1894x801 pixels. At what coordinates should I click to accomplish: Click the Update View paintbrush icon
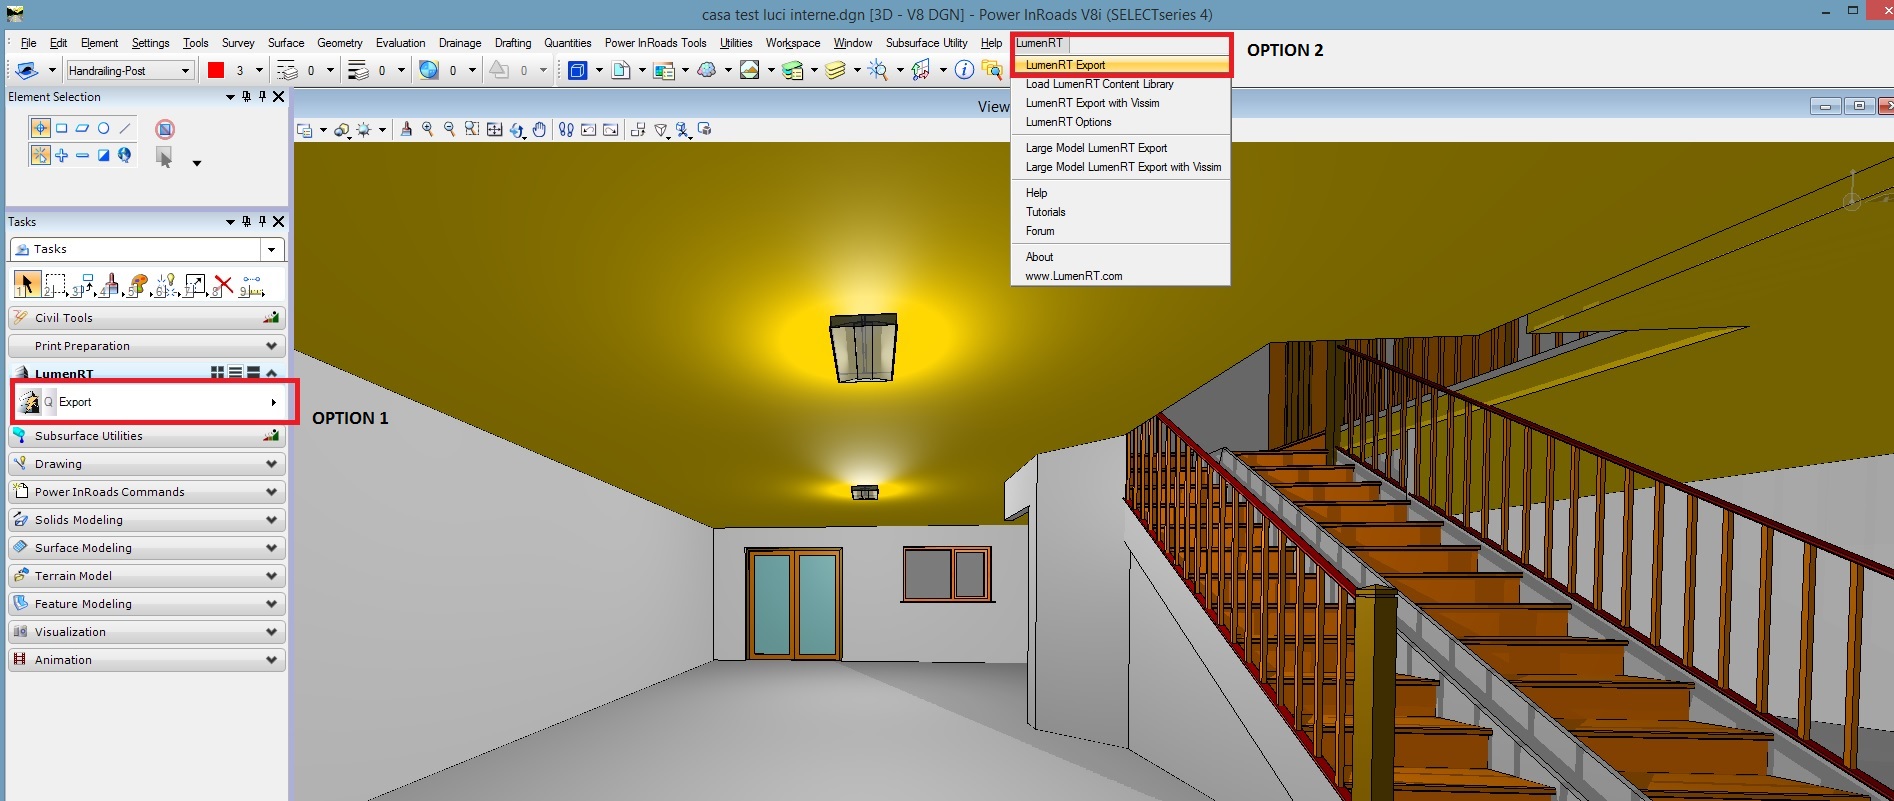406,130
